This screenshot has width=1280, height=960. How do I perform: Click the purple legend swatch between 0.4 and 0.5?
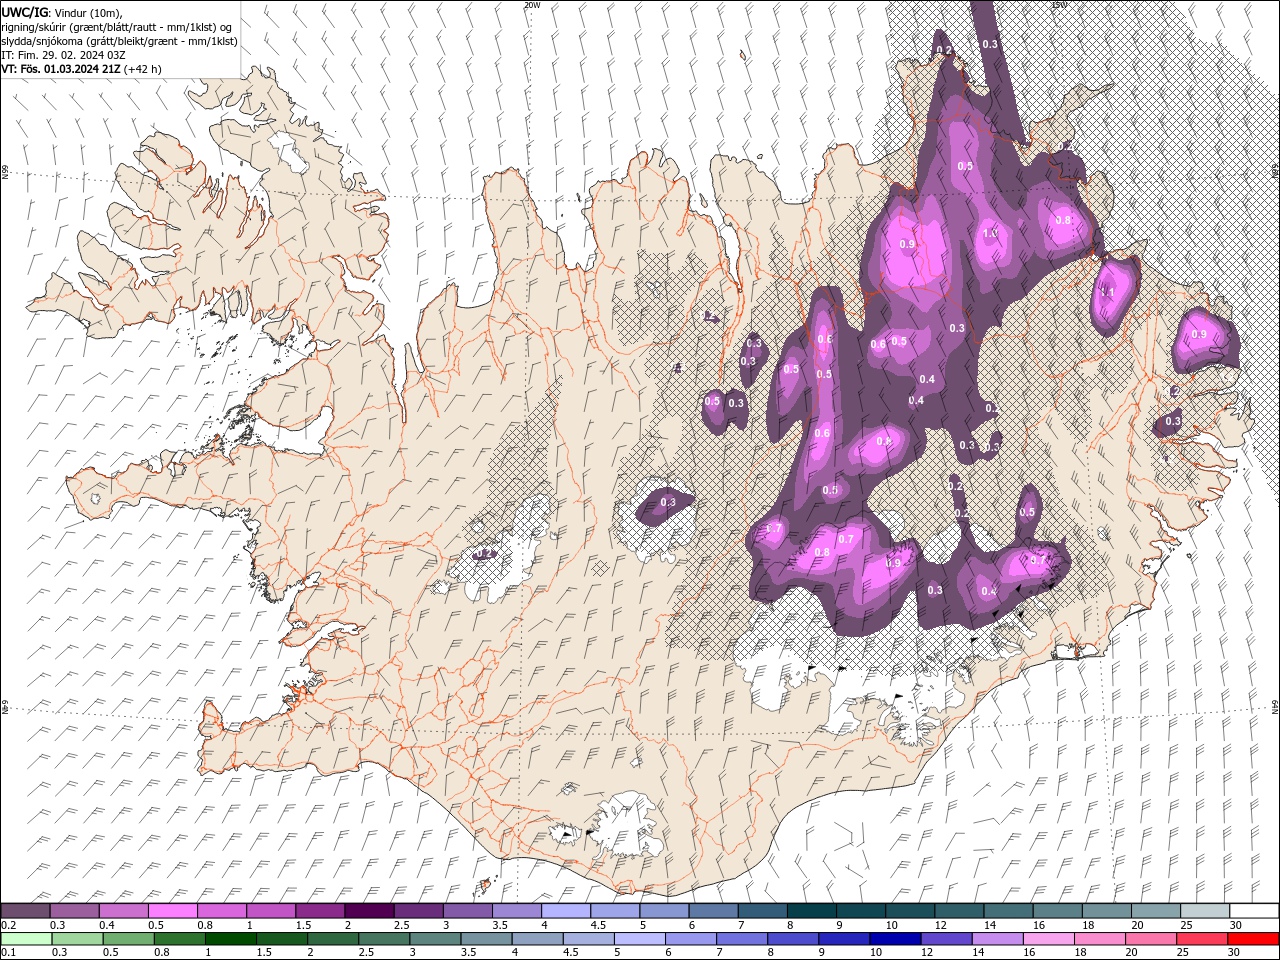(124, 911)
